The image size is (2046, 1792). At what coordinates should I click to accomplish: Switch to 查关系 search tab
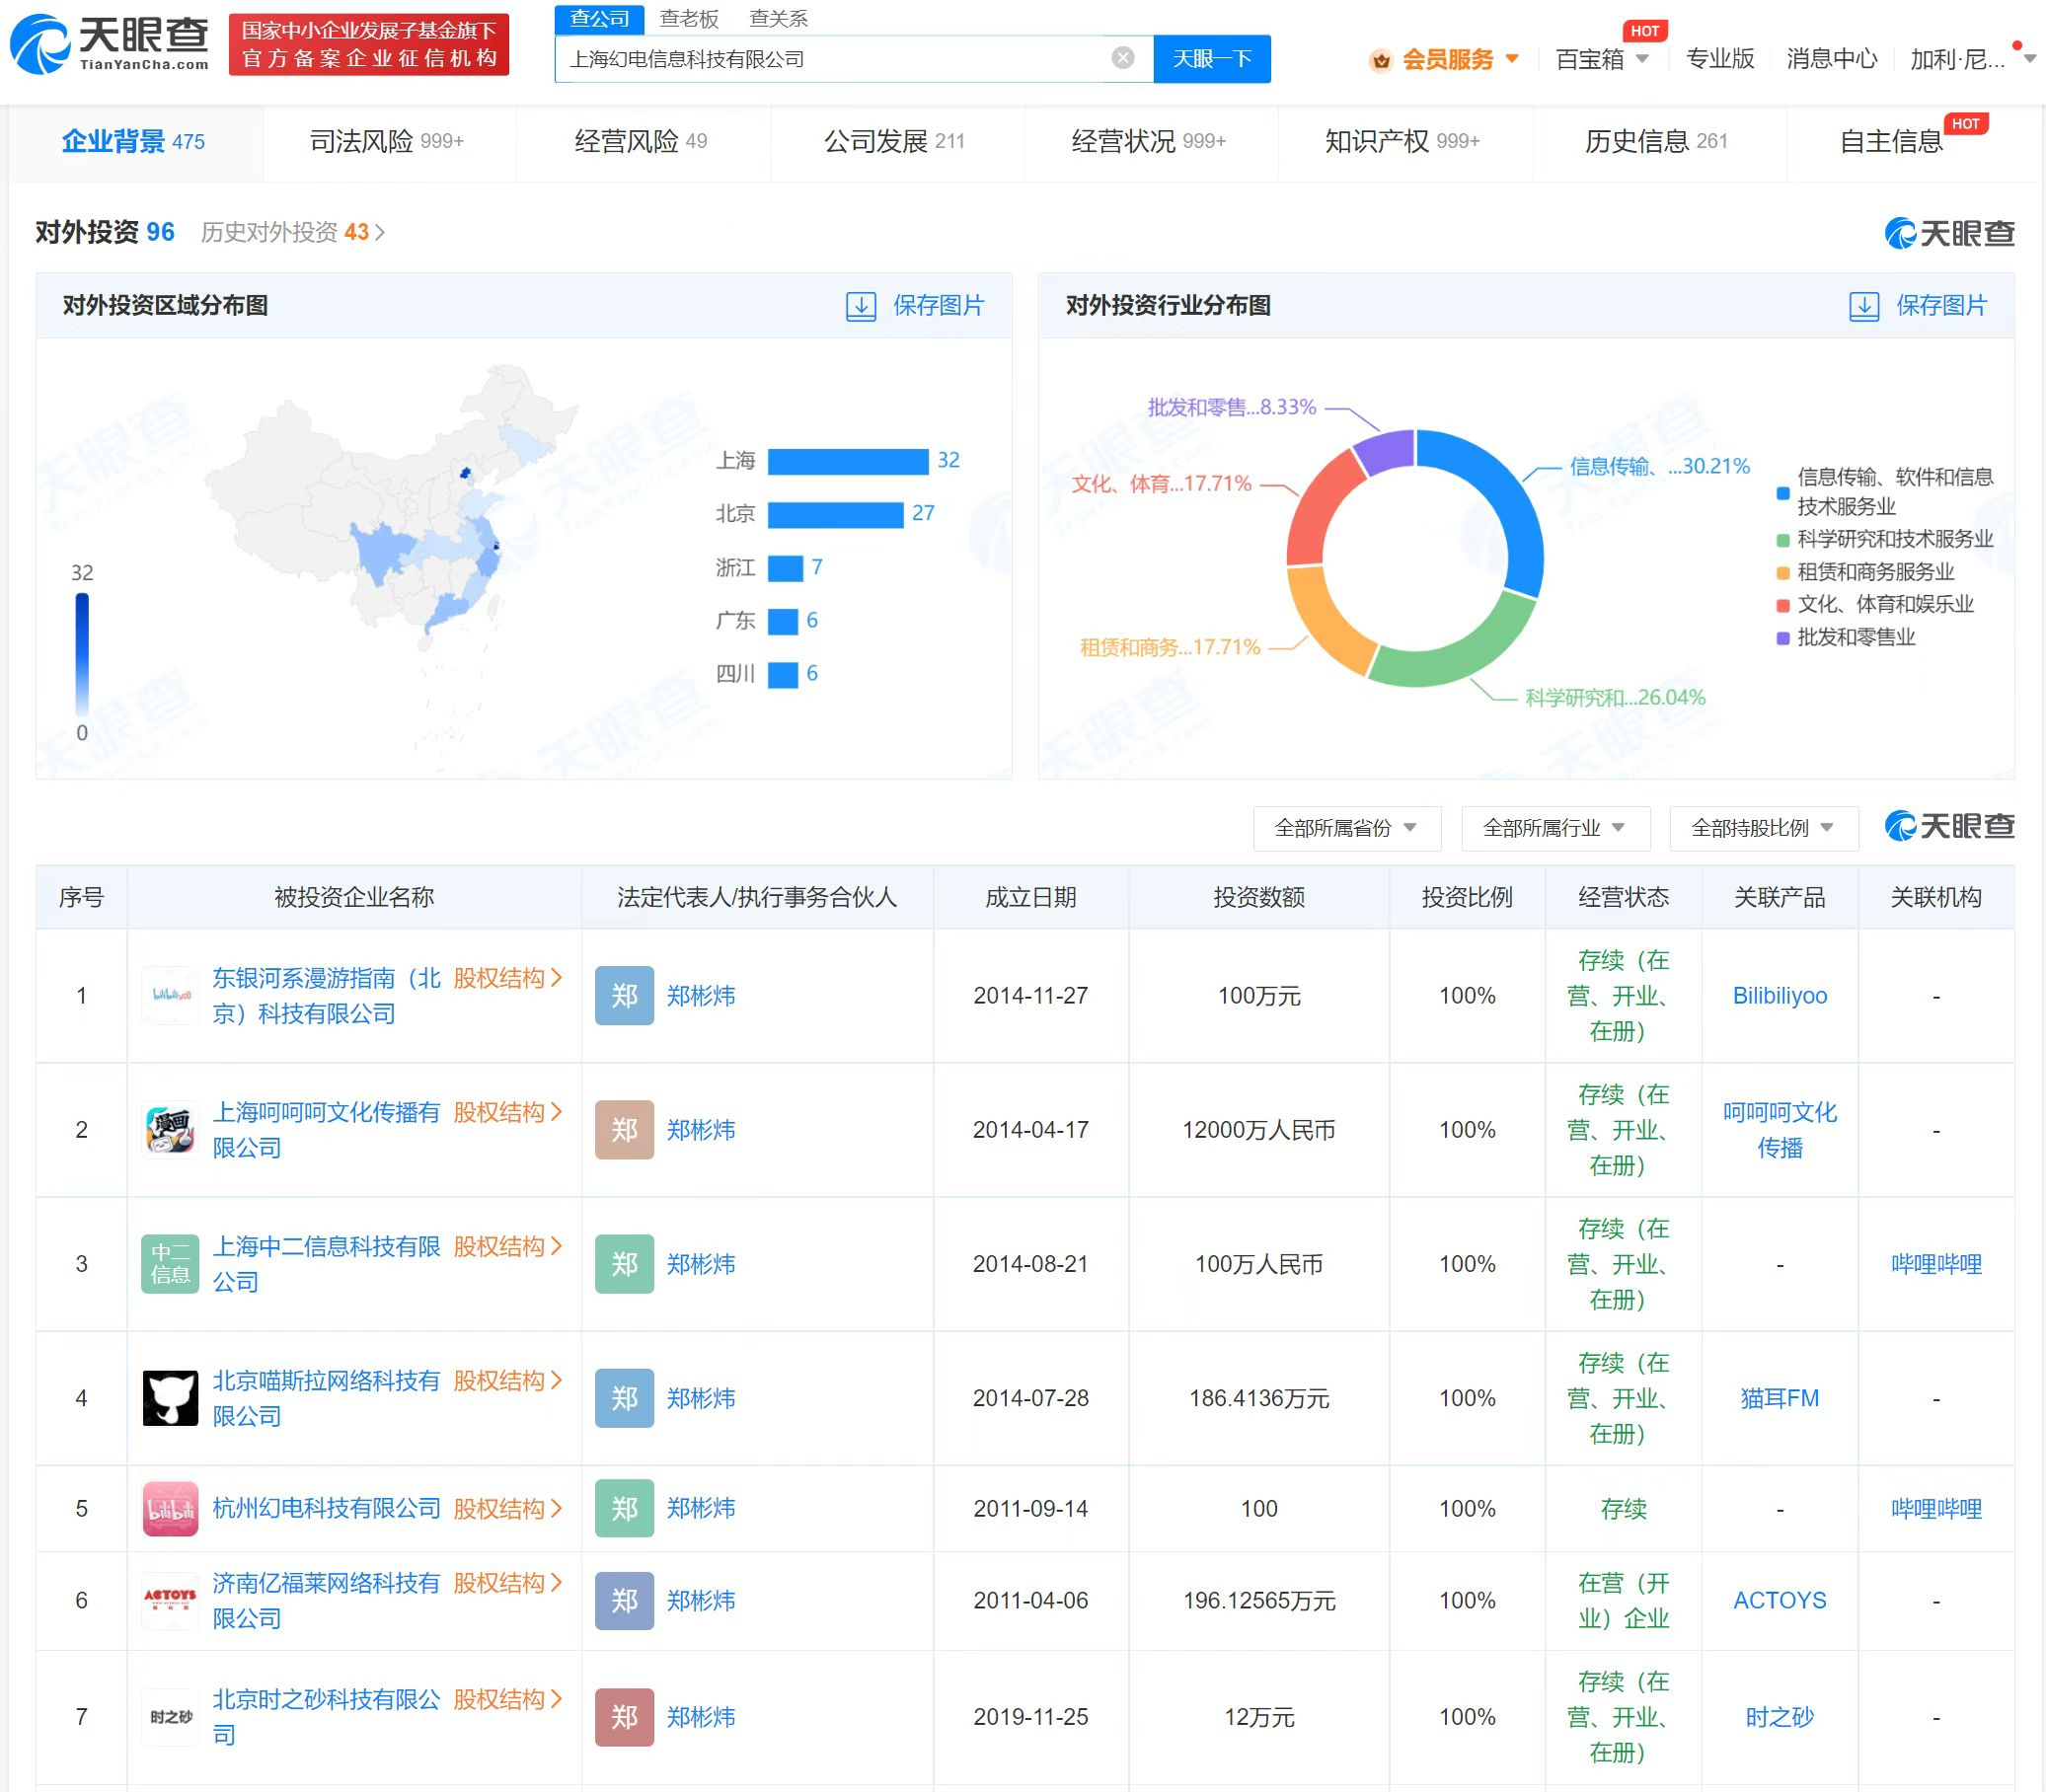(x=778, y=18)
